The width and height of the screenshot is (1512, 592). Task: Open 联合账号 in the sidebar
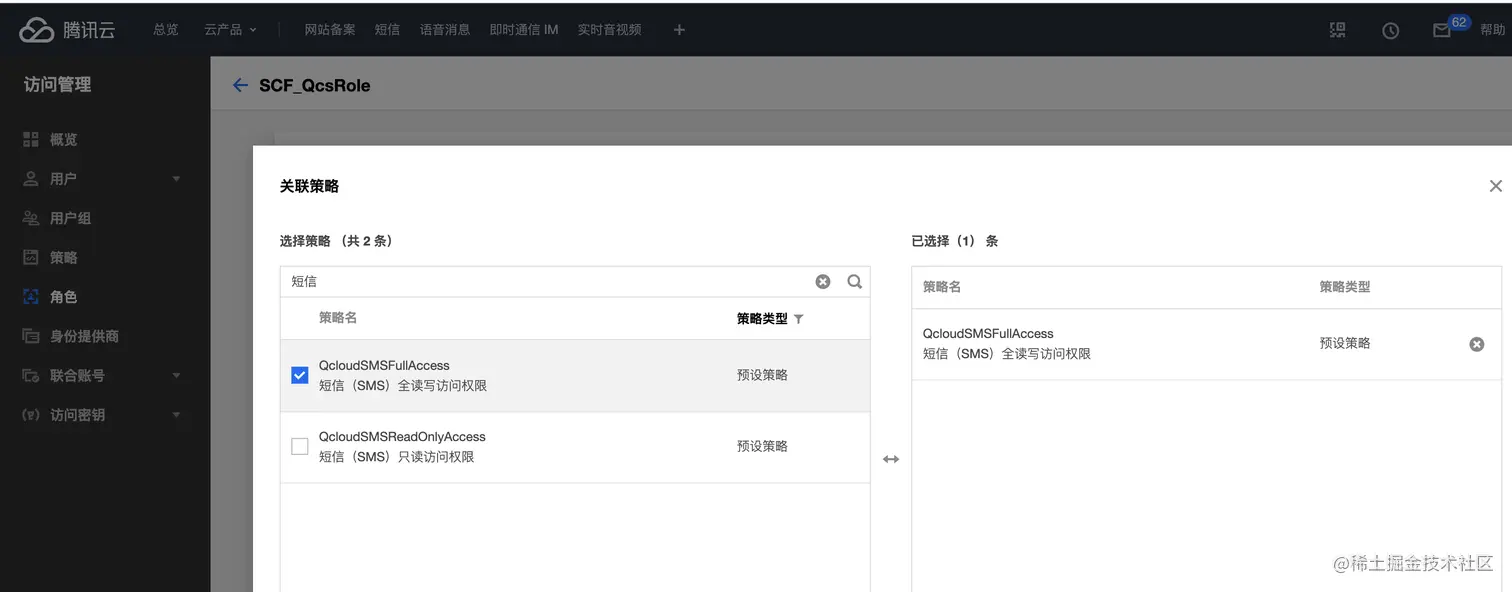pyautogui.click(x=78, y=376)
